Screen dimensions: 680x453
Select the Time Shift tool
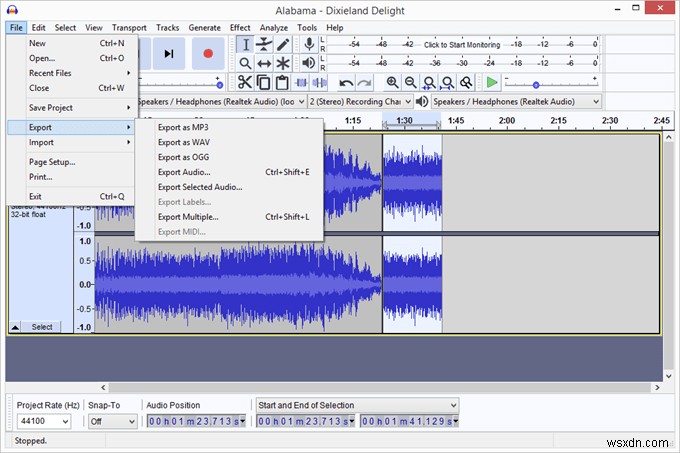[264, 64]
